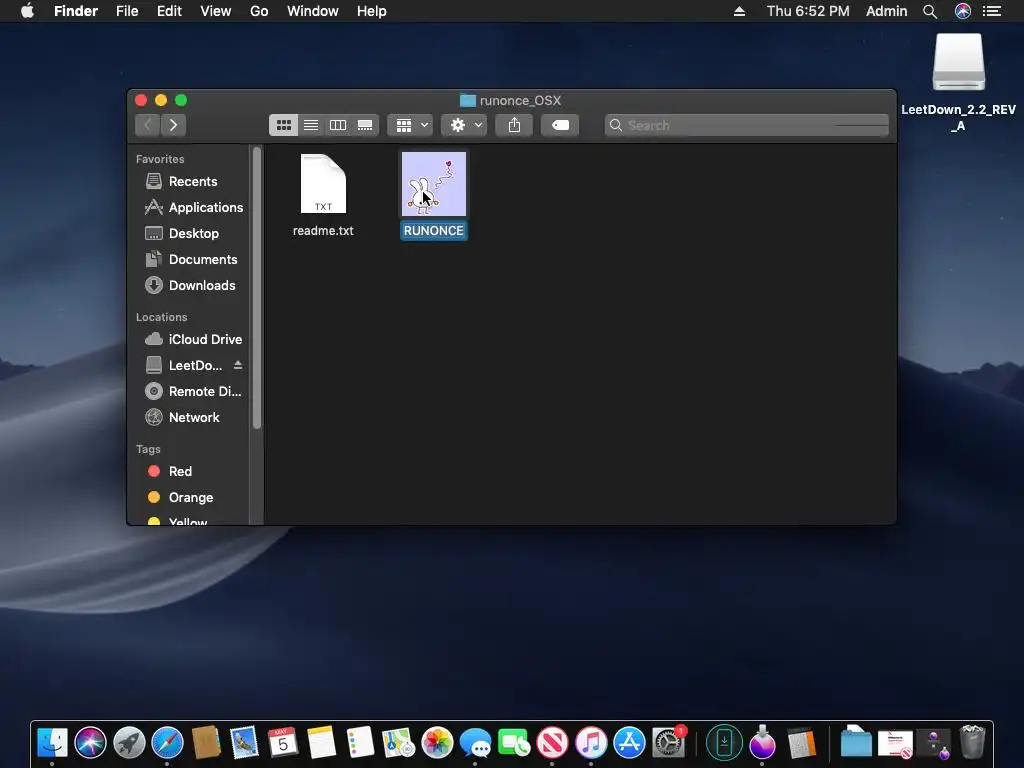Open Launchpad from the Dock
This screenshot has height=768, width=1024.
coord(129,743)
